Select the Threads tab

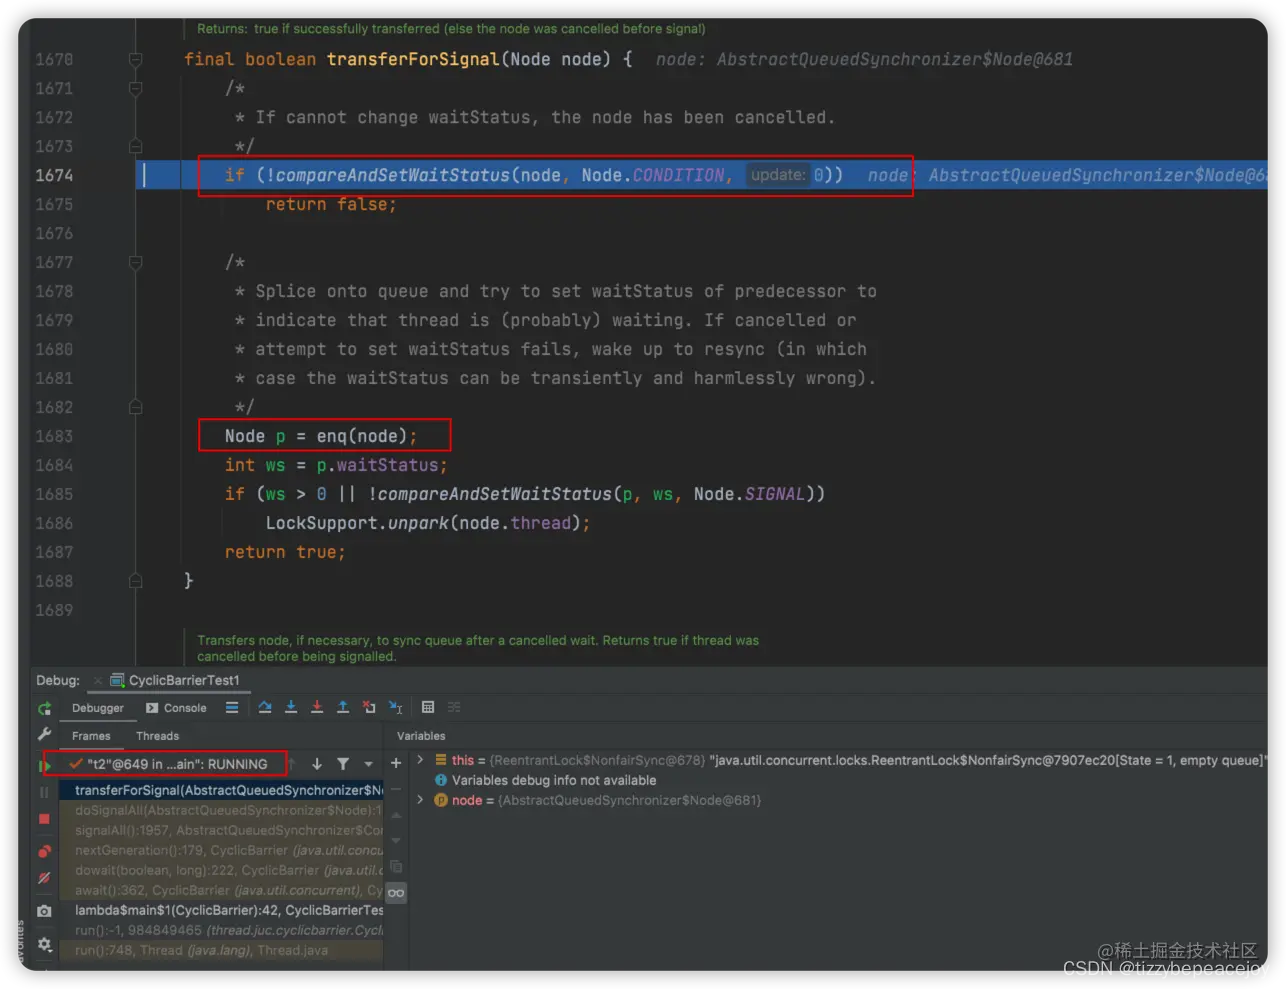pos(158,736)
